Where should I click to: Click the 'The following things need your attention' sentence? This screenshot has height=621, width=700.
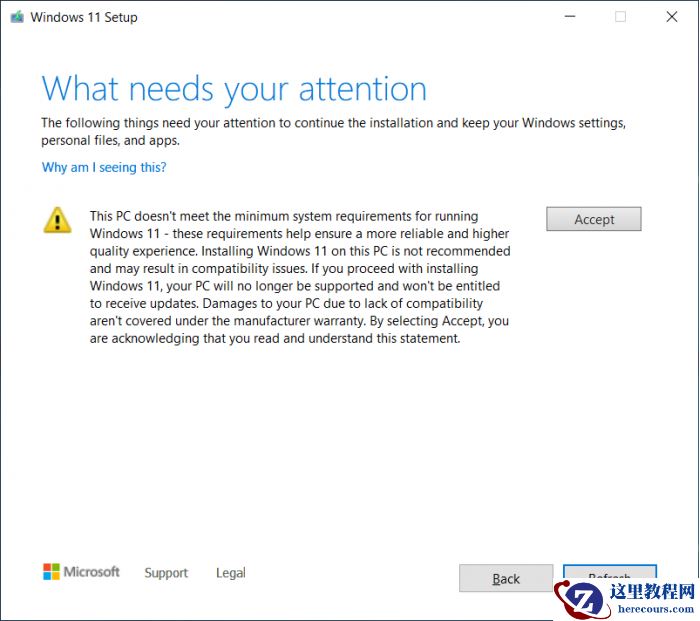[333, 131]
